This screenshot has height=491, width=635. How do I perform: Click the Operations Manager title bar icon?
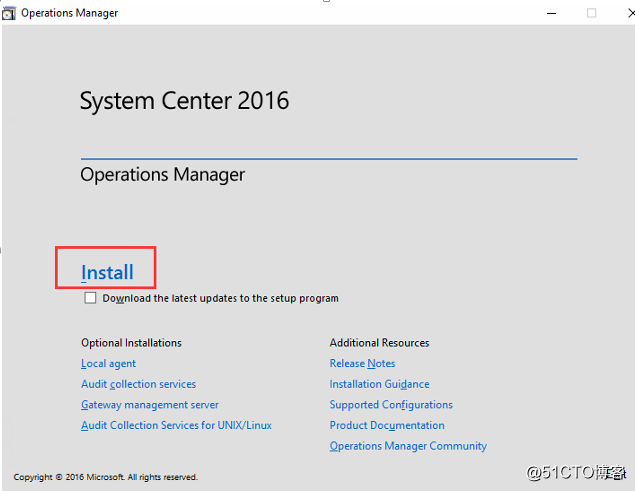coord(9,13)
